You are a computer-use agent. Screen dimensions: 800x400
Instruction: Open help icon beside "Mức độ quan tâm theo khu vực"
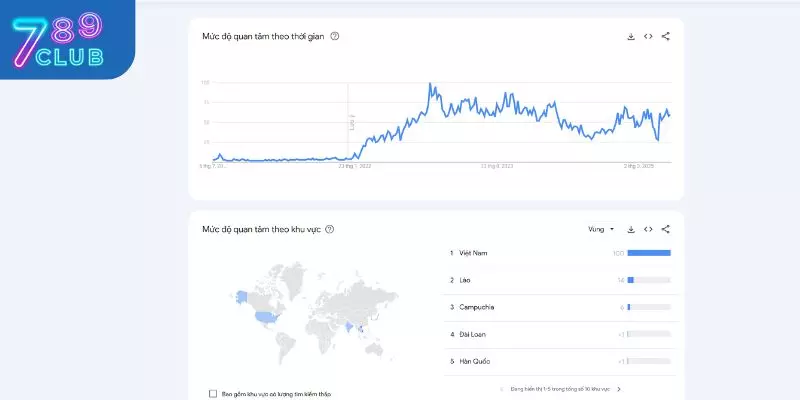[329, 229]
